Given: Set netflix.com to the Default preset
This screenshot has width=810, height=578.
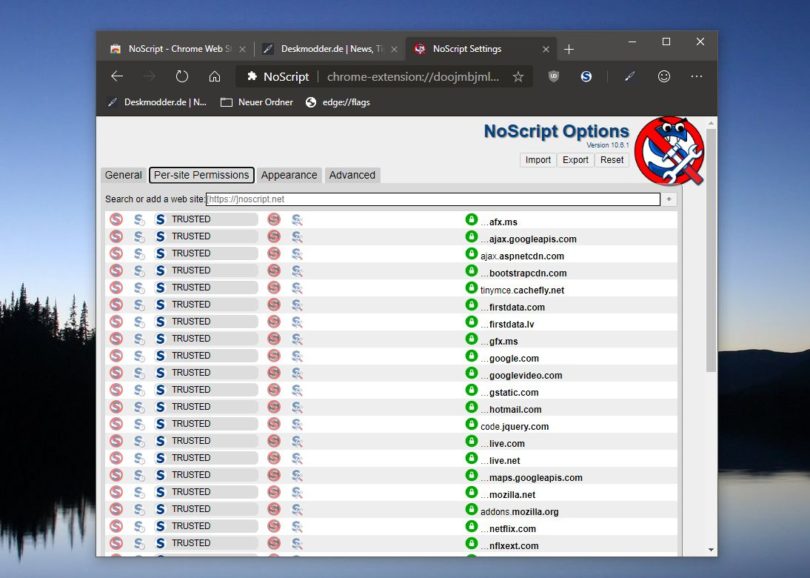Looking at the screenshot, I should coord(116,526).
